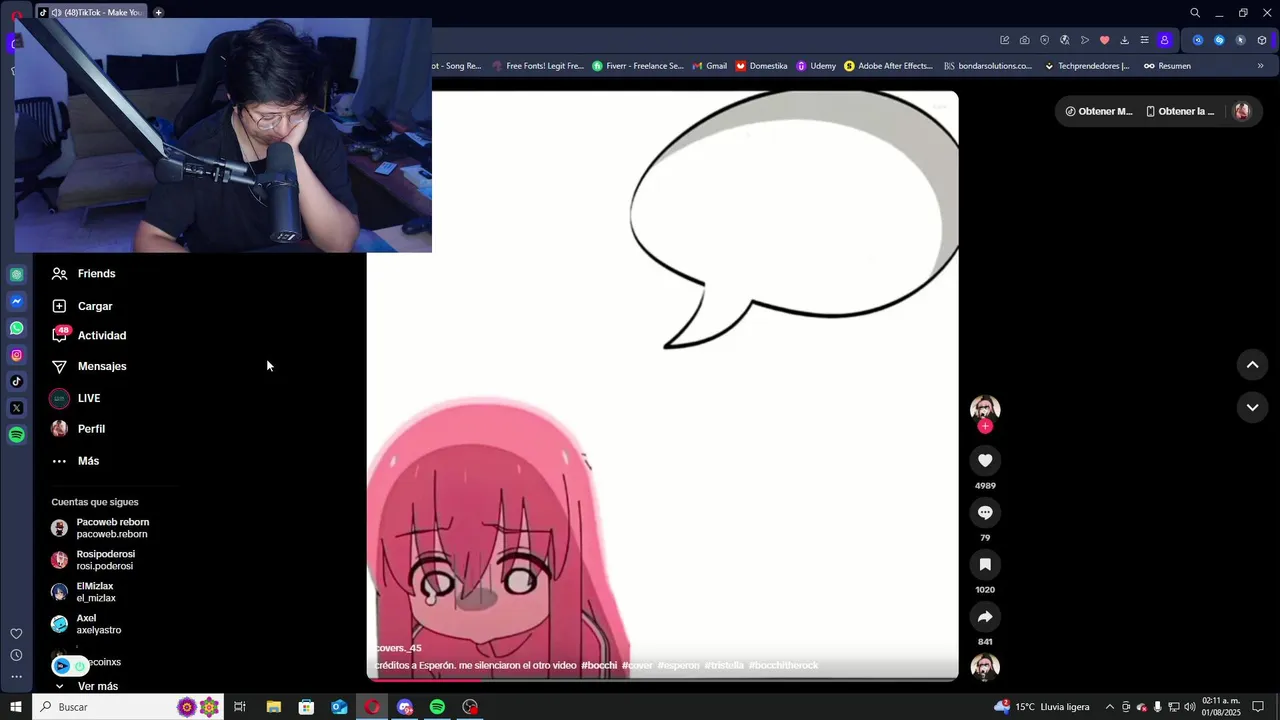Open Perfil page
Image resolution: width=1280 pixels, height=720 pixels.
tap(78, 429)
